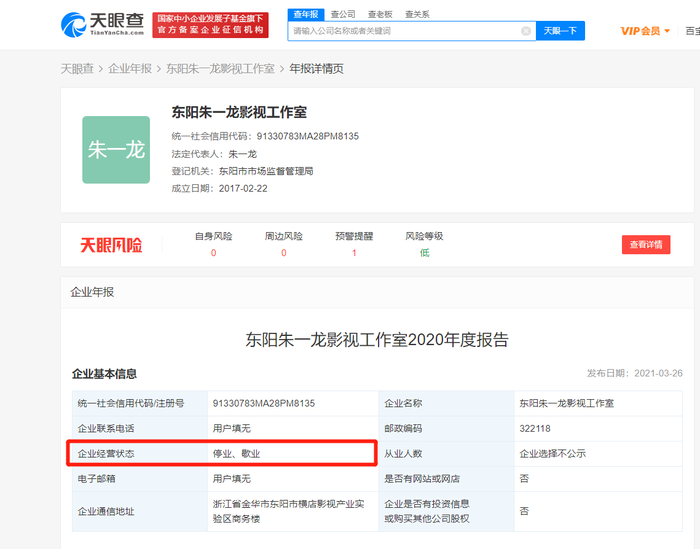Open 天眼查 breadcrumb home link
This screenshot has height=549, width=700.
[76, 69]
